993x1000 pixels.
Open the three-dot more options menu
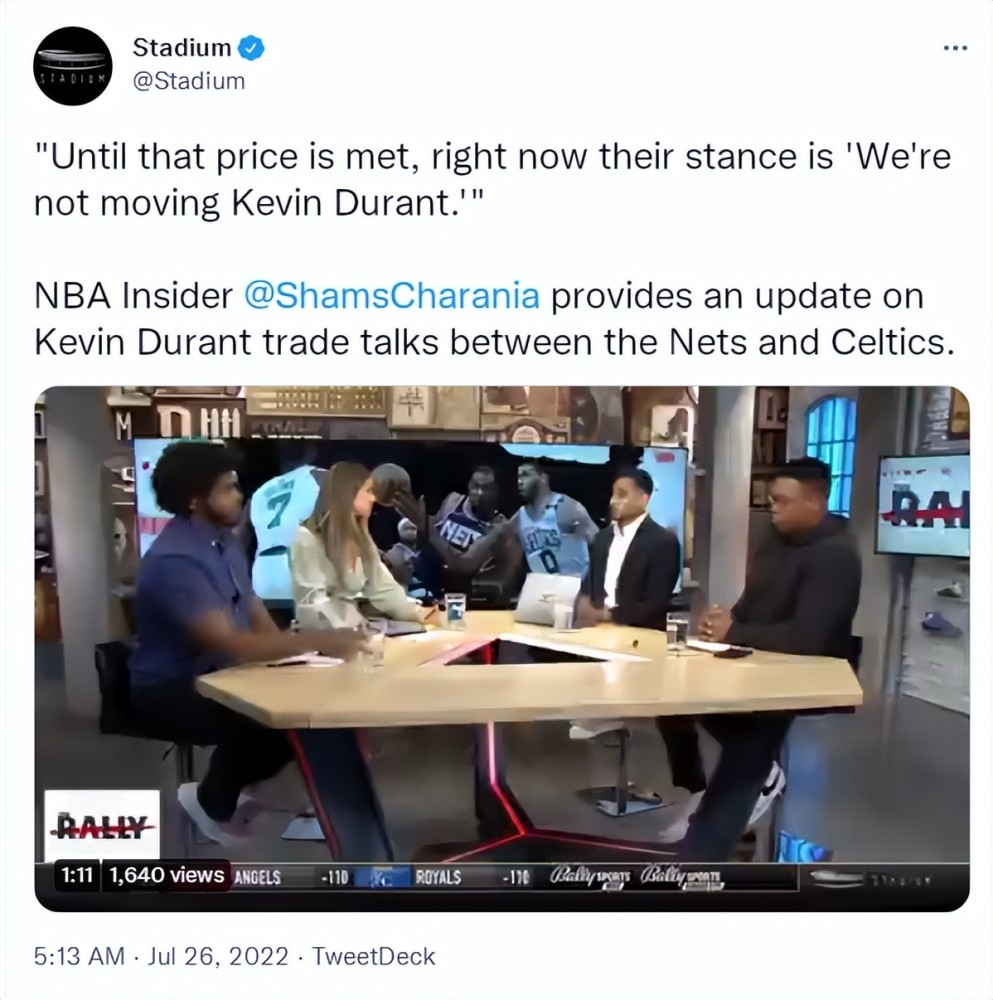pos(955,48)
